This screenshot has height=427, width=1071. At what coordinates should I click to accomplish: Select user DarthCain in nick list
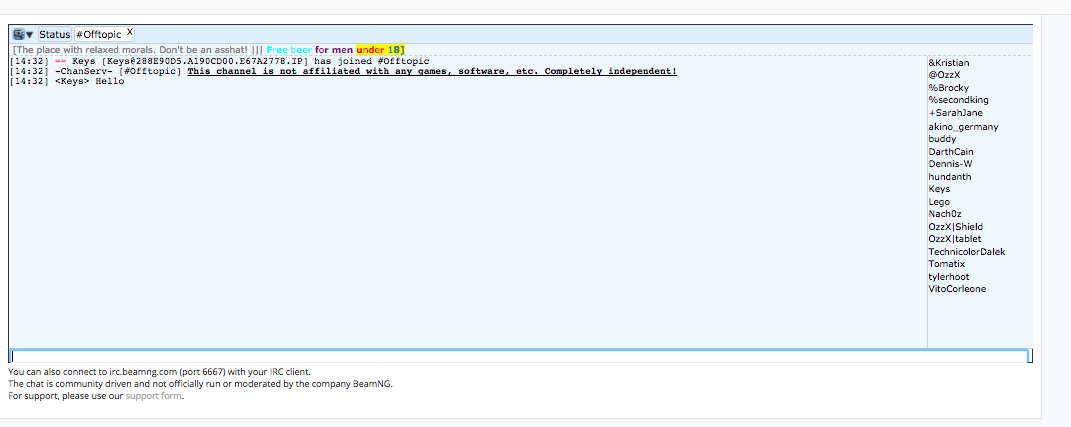tap(951, 152)
